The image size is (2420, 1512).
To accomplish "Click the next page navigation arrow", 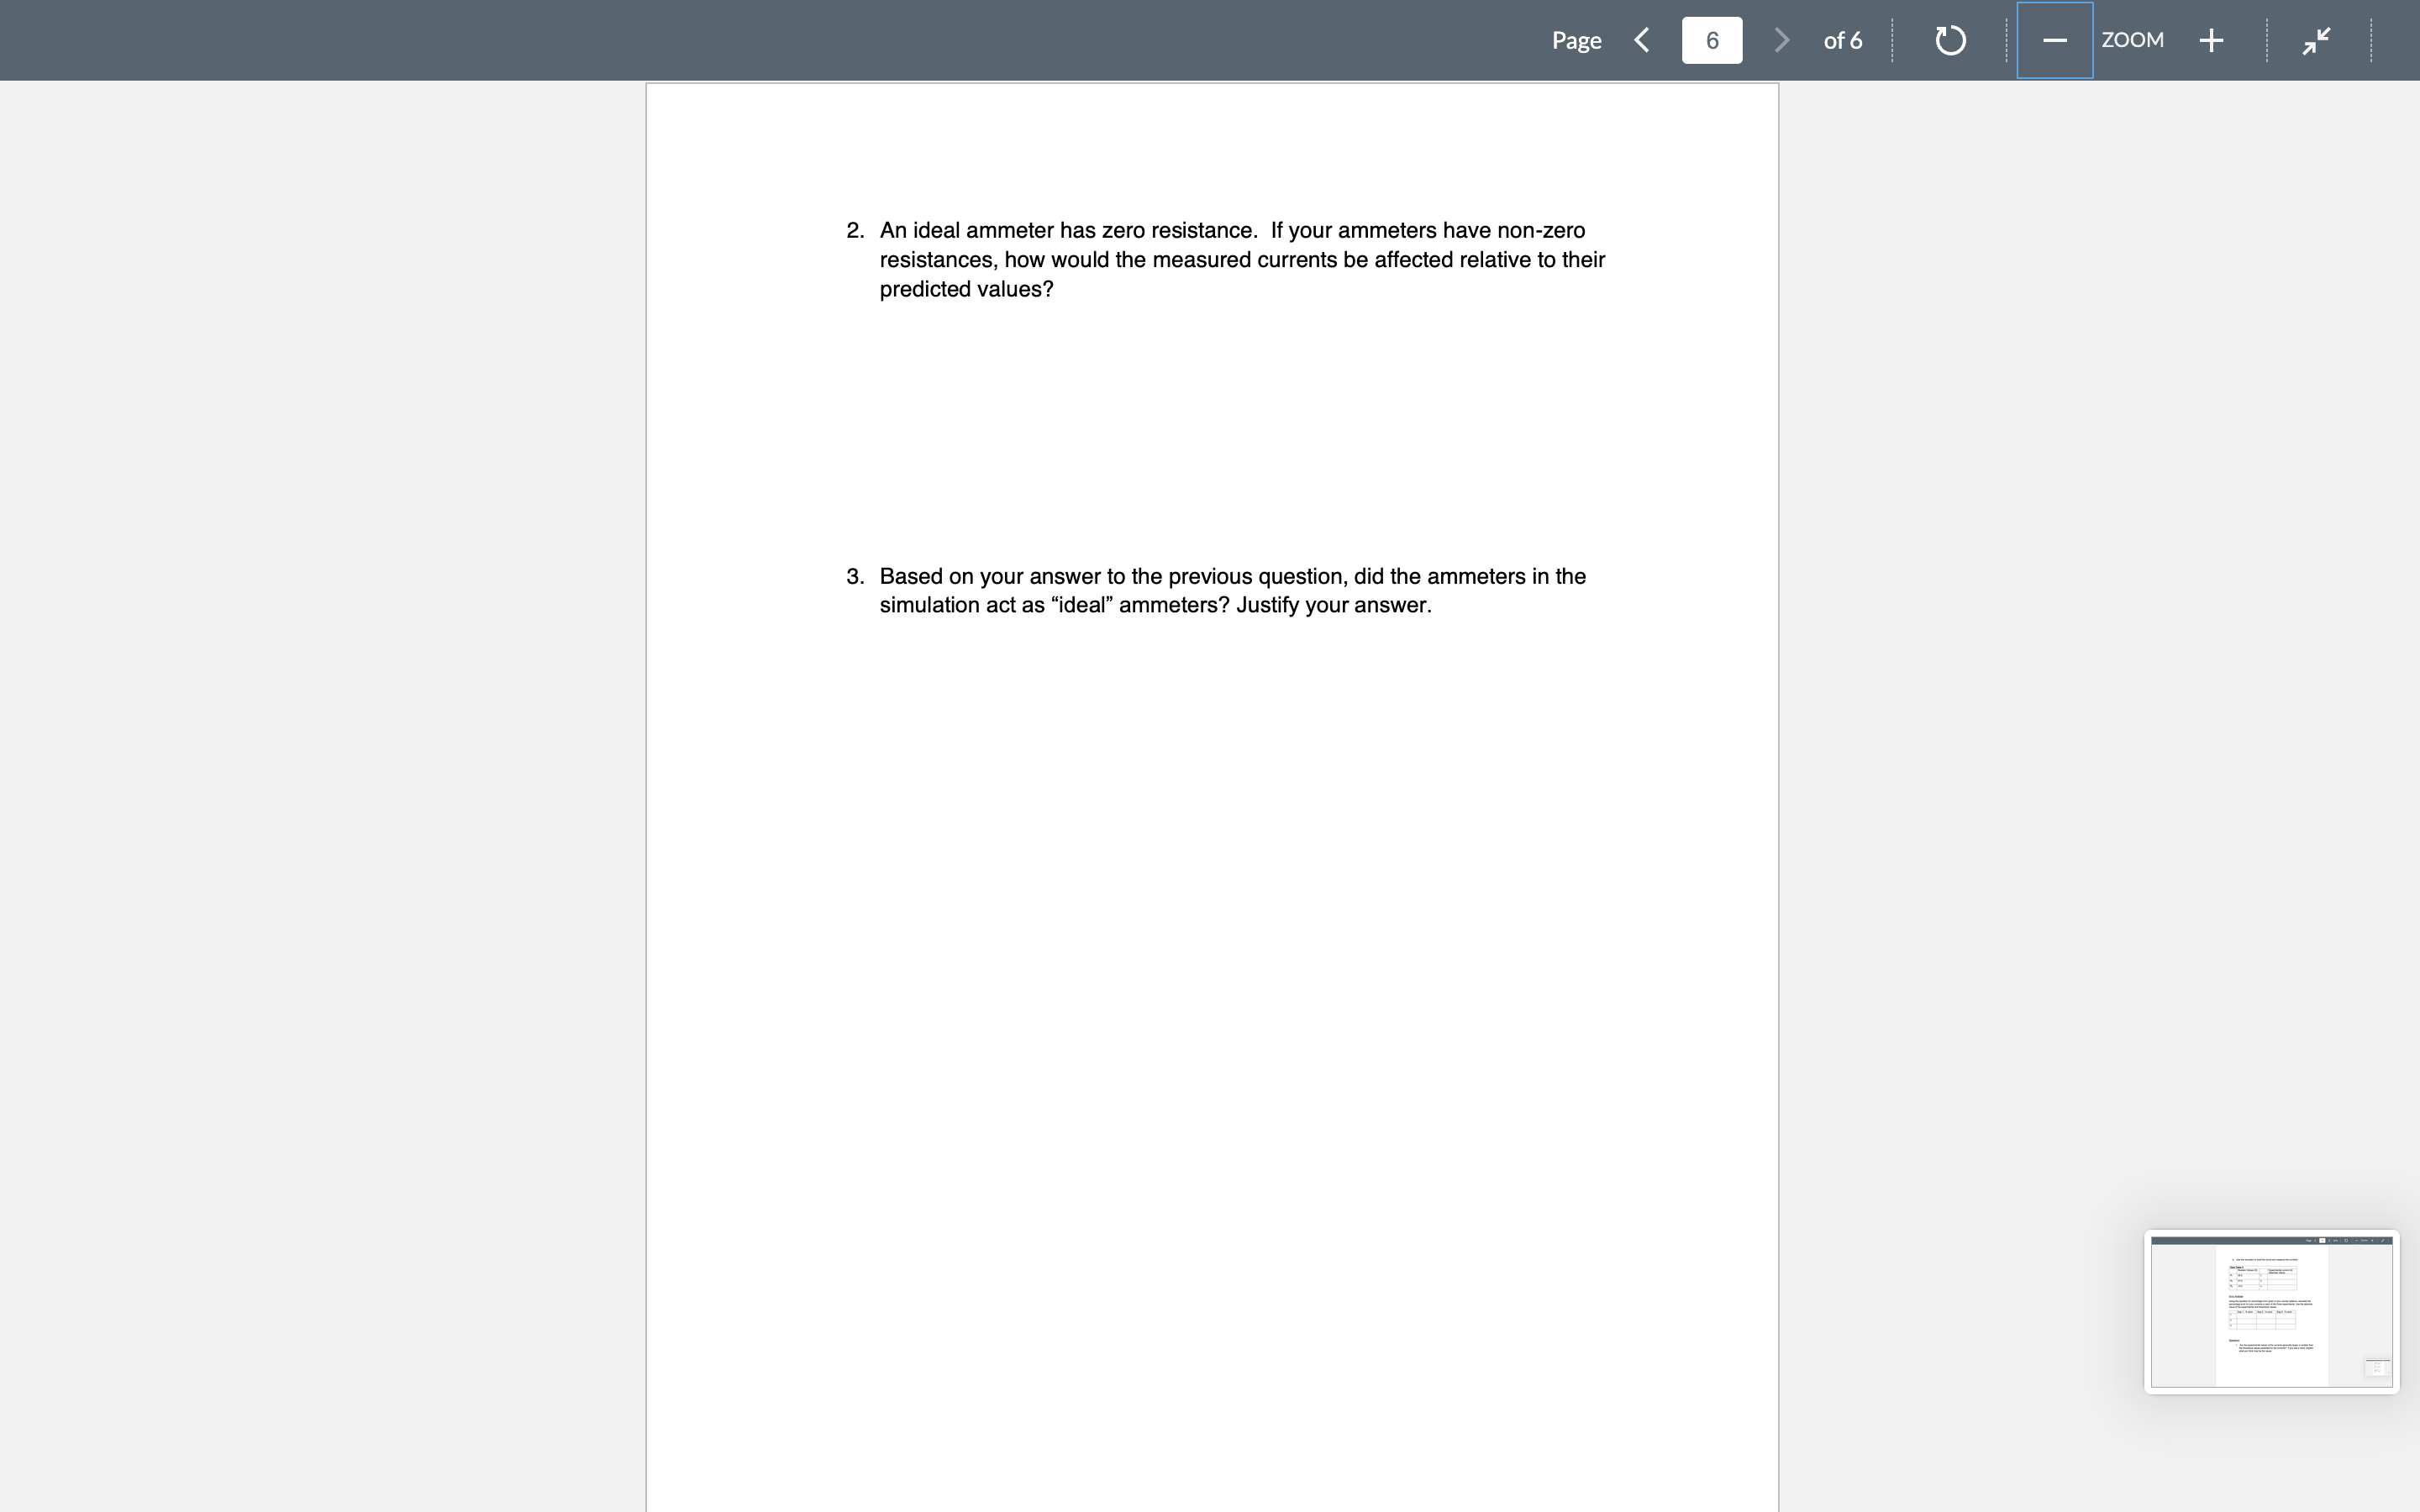I will pos(1781,39).
